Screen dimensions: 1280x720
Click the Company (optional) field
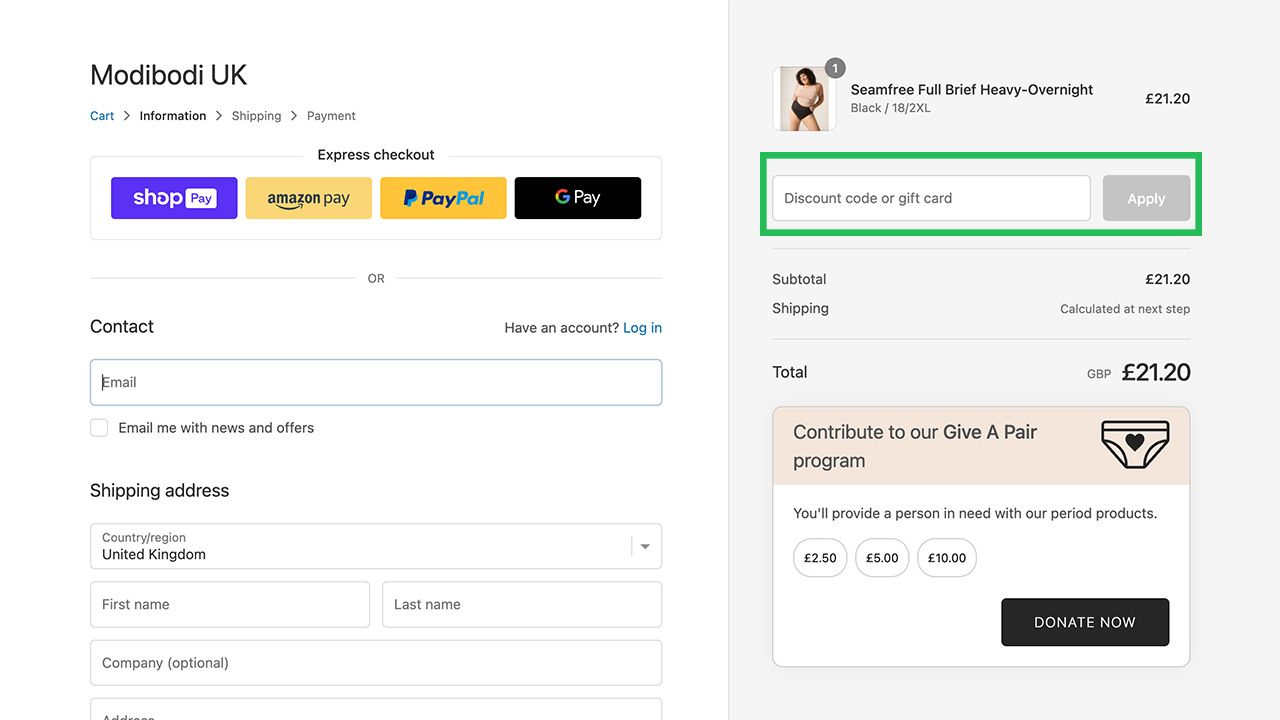tap(376, 663)
